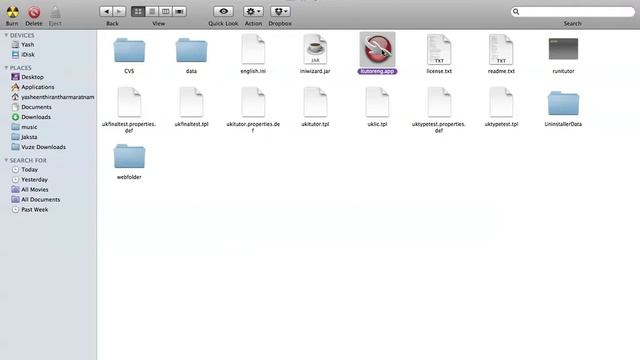Click the Burn toolbar icon

coord(12,12)
